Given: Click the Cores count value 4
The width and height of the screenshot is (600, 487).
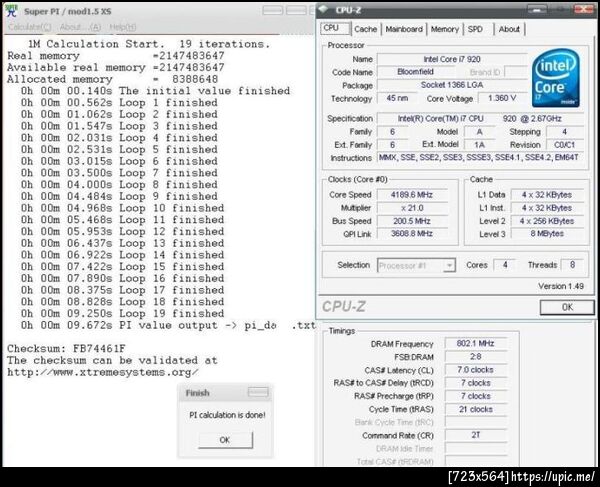Looking at the screenshot, I should pyautogui.click(x=505, y=265).
